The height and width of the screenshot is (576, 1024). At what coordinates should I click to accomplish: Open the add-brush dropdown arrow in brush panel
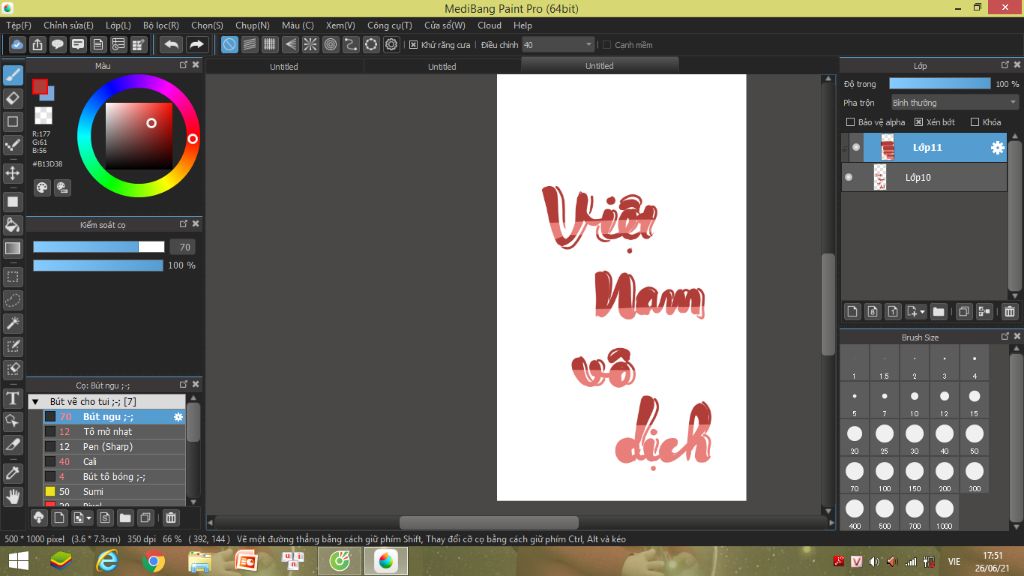click(89, 519)
